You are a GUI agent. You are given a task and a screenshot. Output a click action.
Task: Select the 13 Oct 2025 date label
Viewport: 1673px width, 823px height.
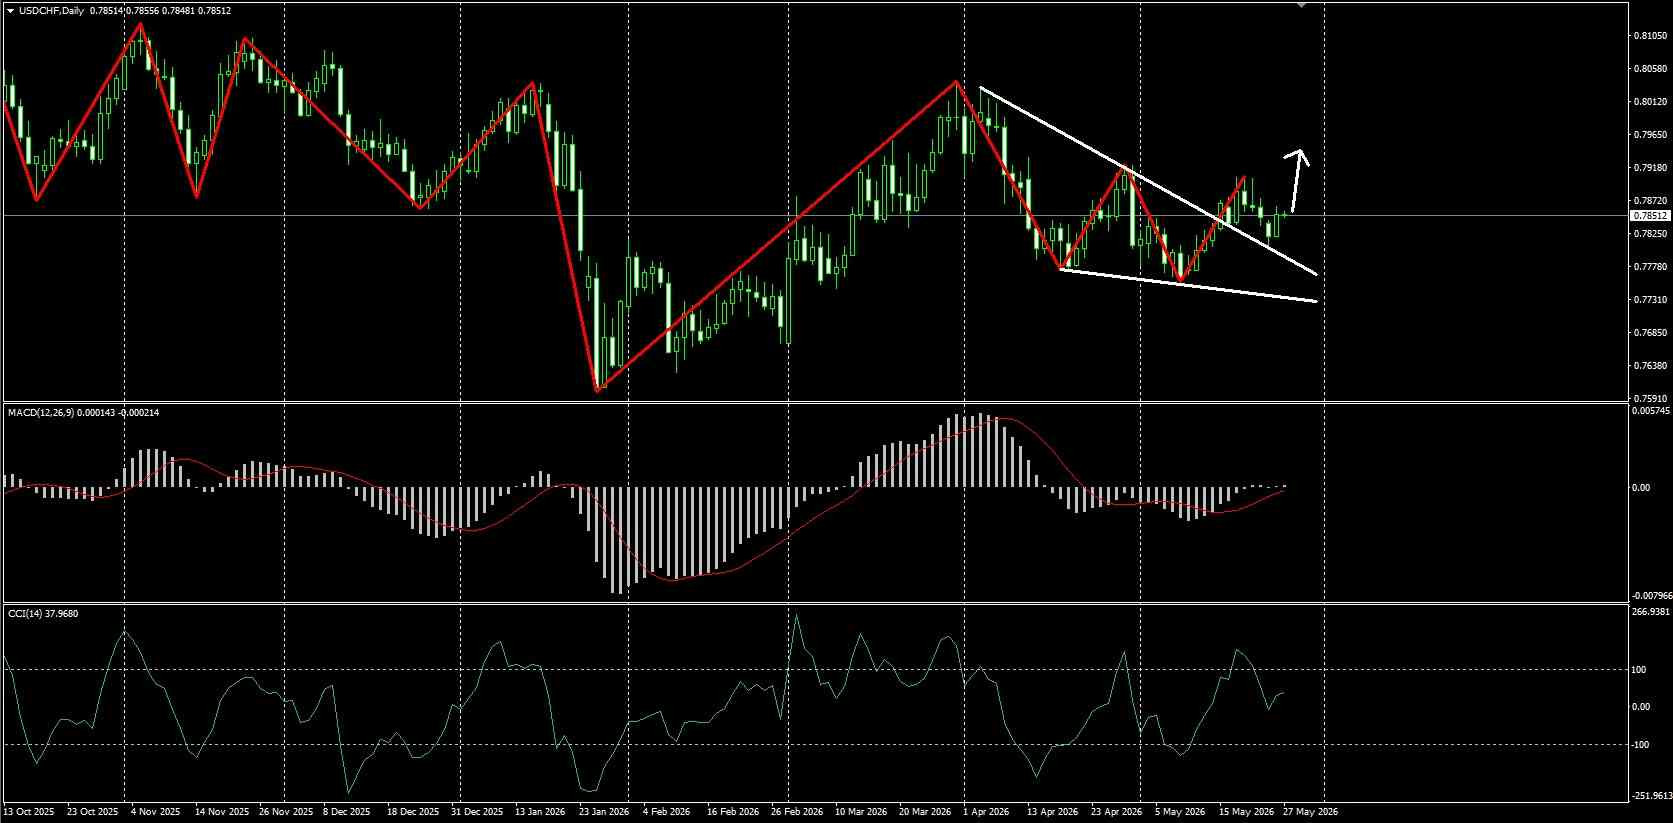[x=30, y=812]
